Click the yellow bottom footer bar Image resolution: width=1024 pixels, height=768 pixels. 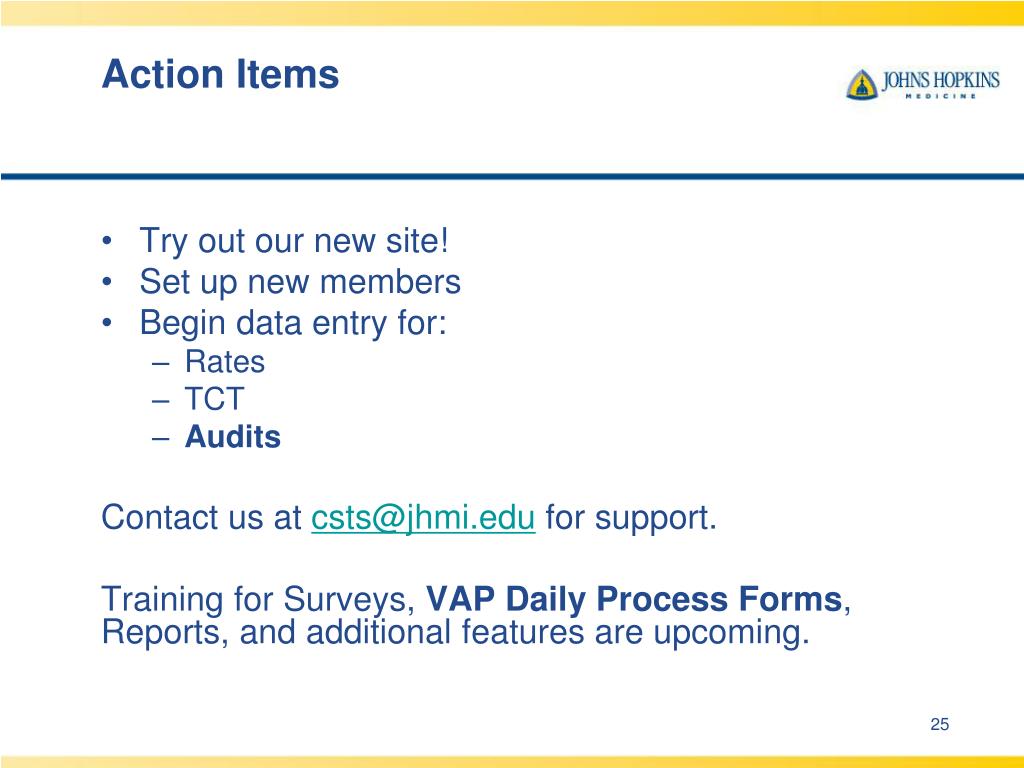(512, 761)
